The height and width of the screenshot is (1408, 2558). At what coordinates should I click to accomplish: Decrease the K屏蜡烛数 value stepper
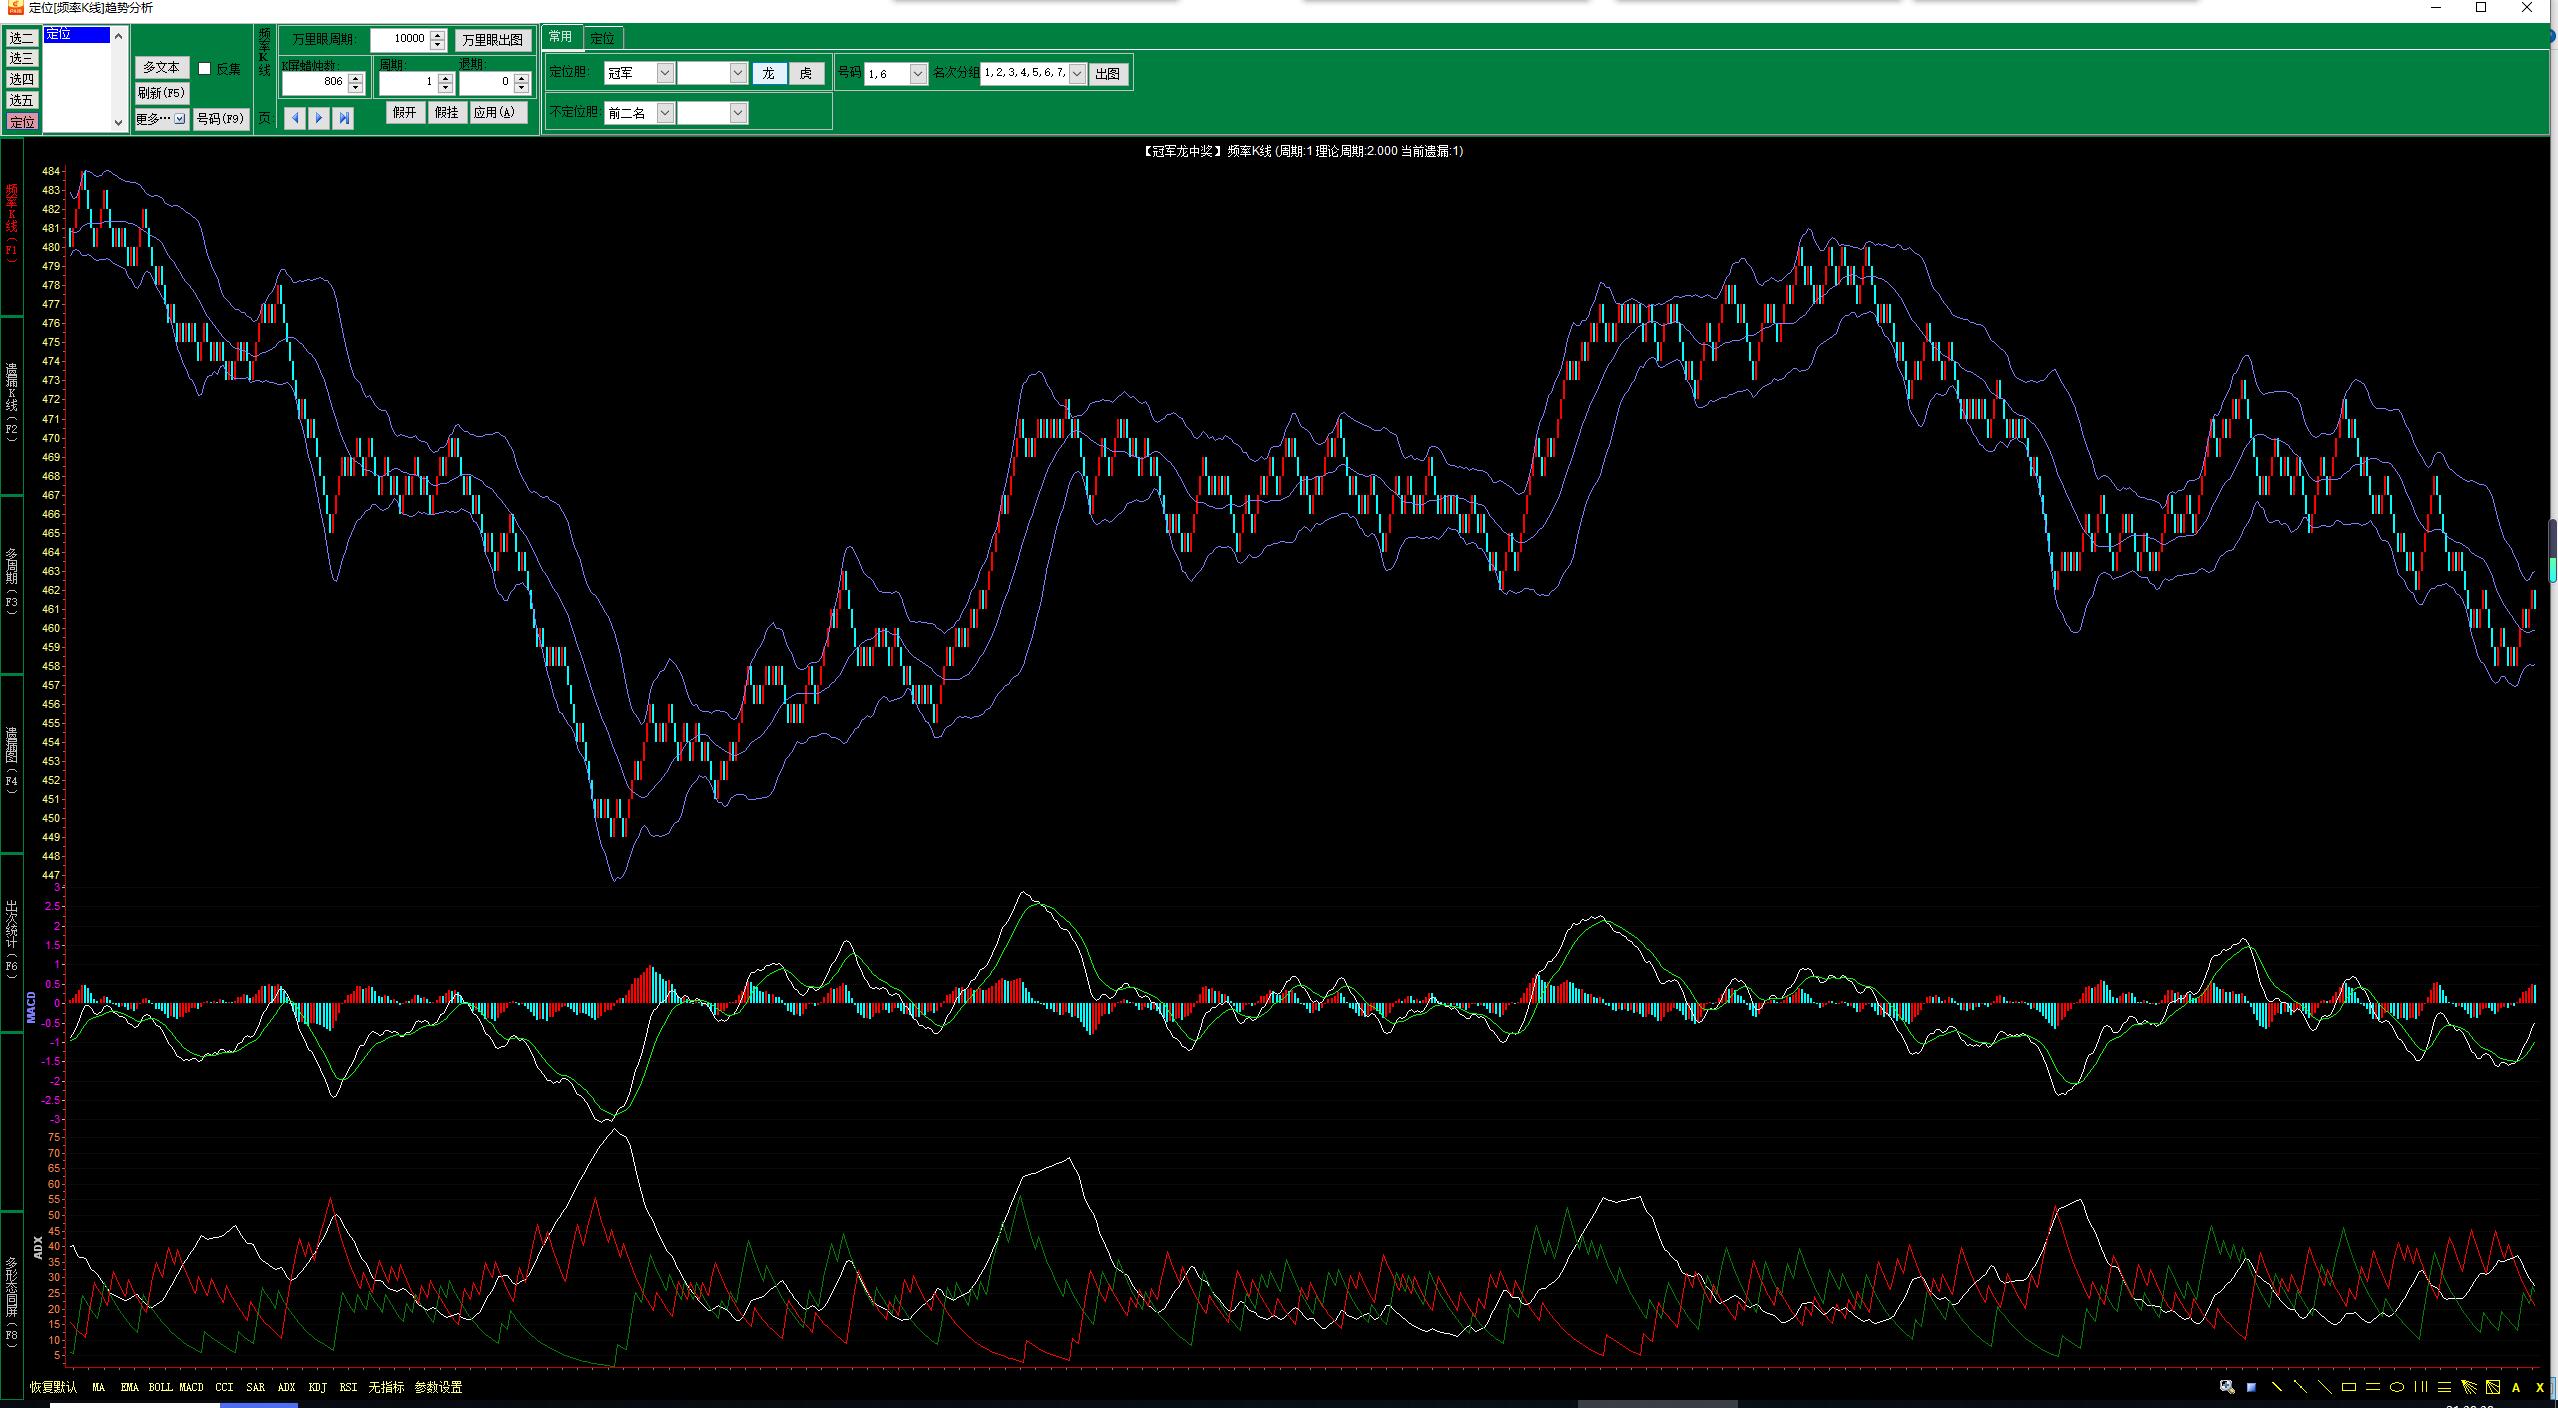[x=355, y=87]
